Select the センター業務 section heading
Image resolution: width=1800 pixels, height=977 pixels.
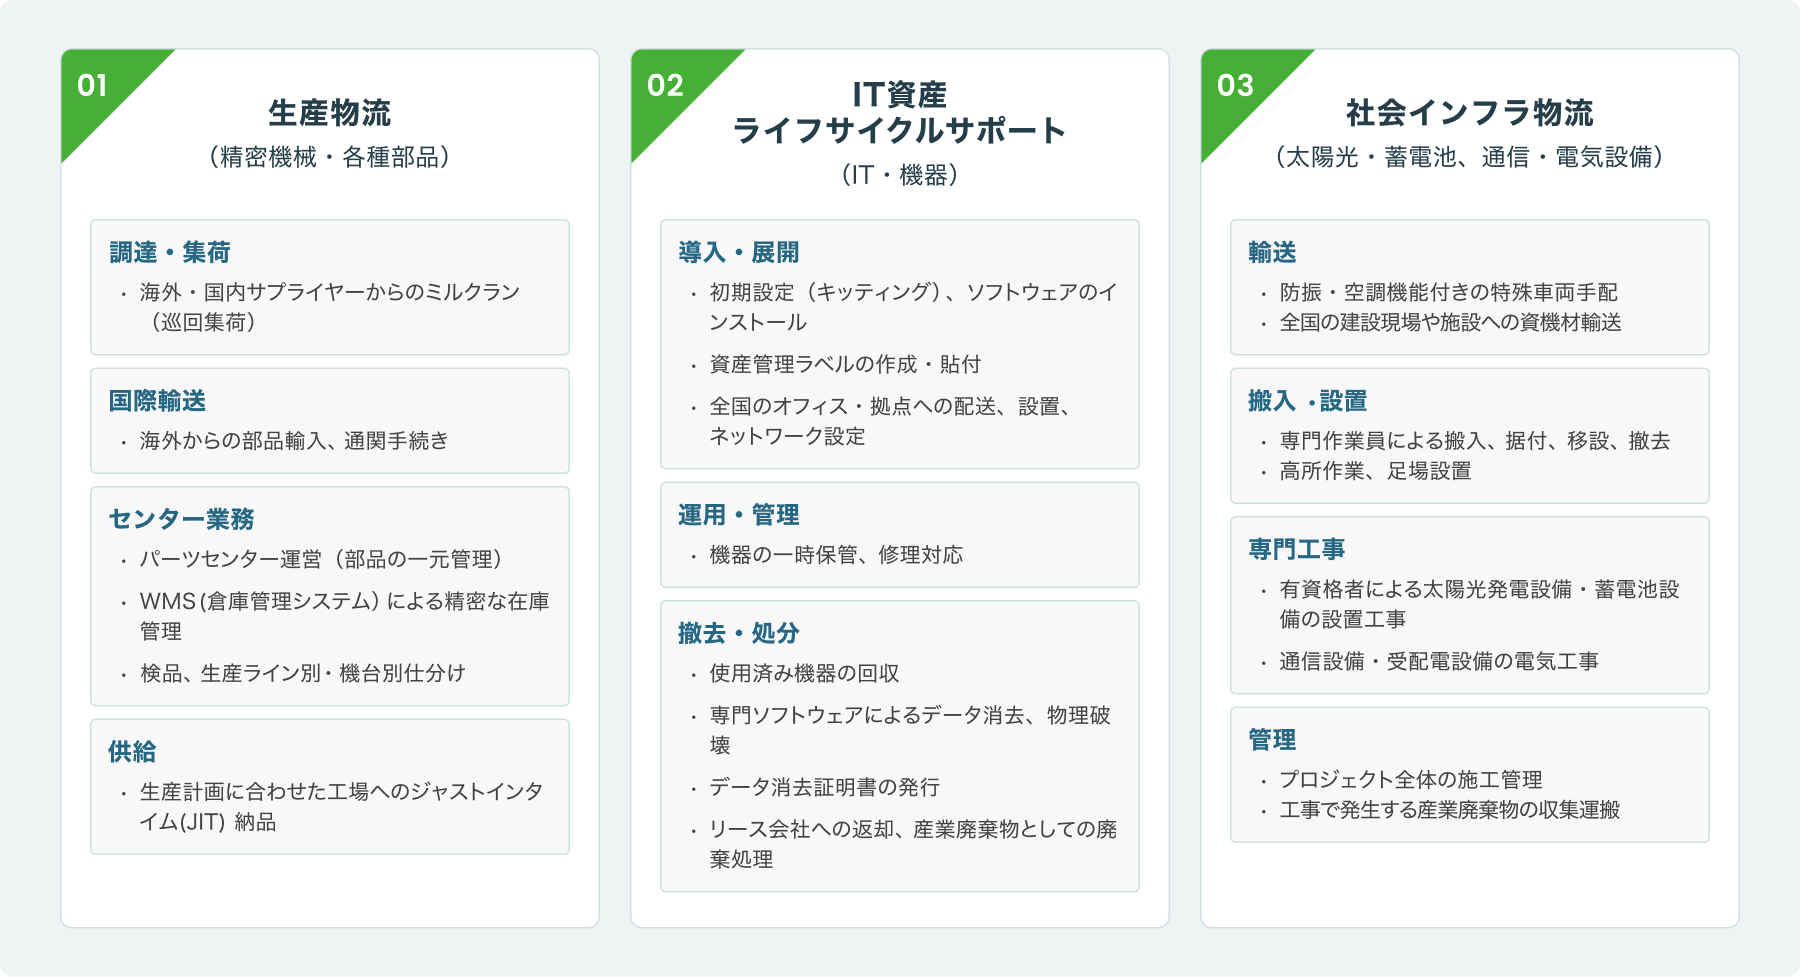(182, 519)
